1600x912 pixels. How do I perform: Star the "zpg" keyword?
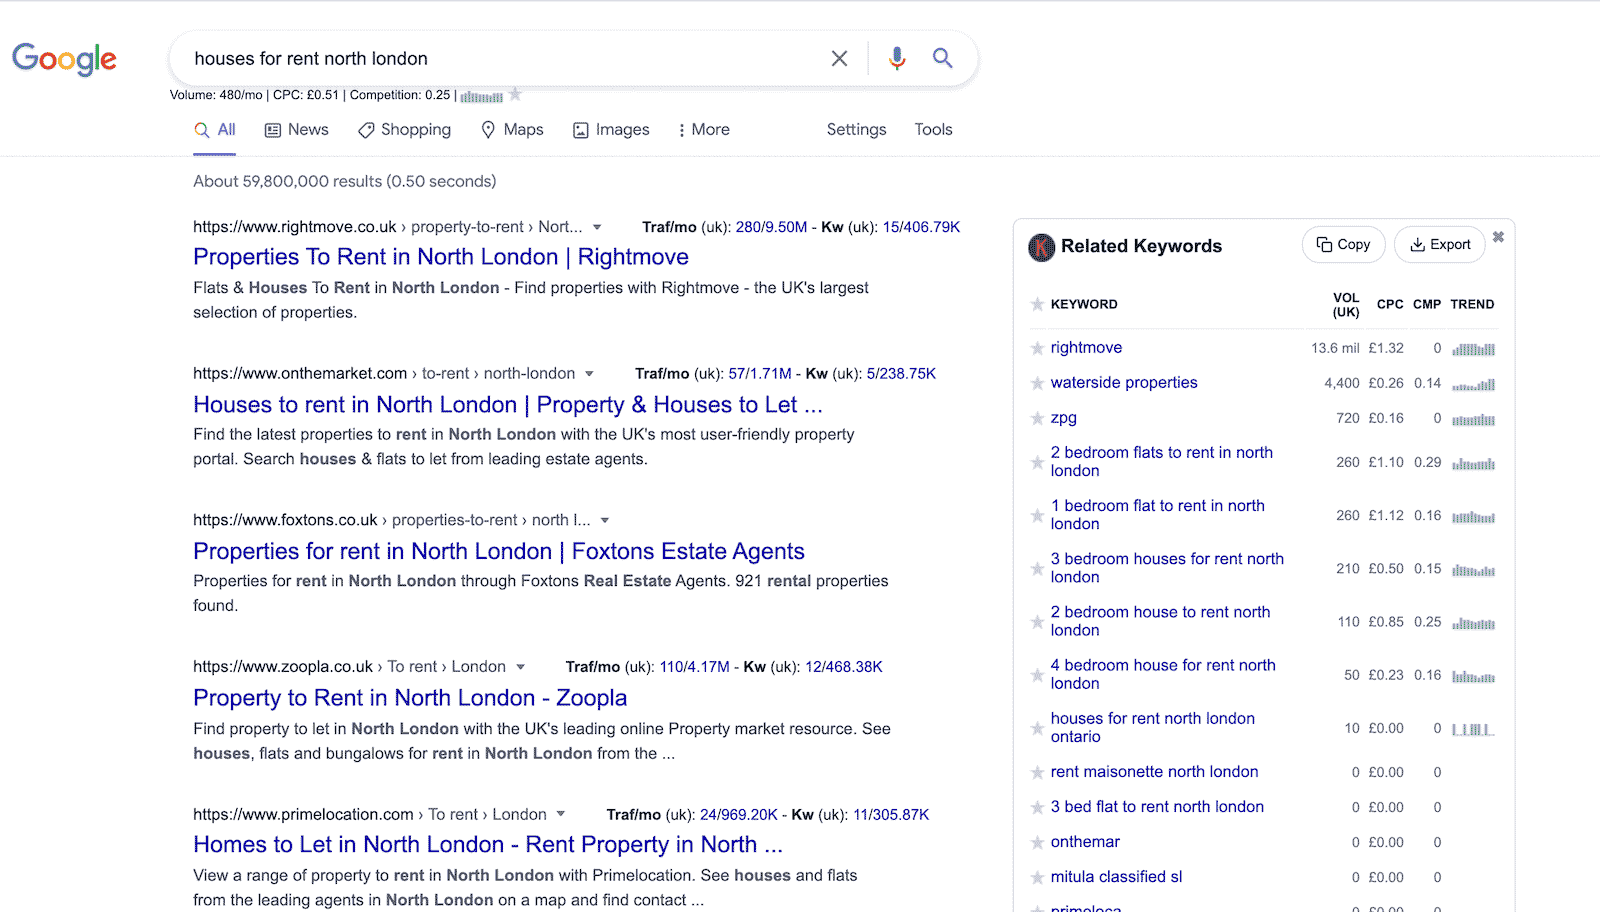click(x=1036, y=418)
